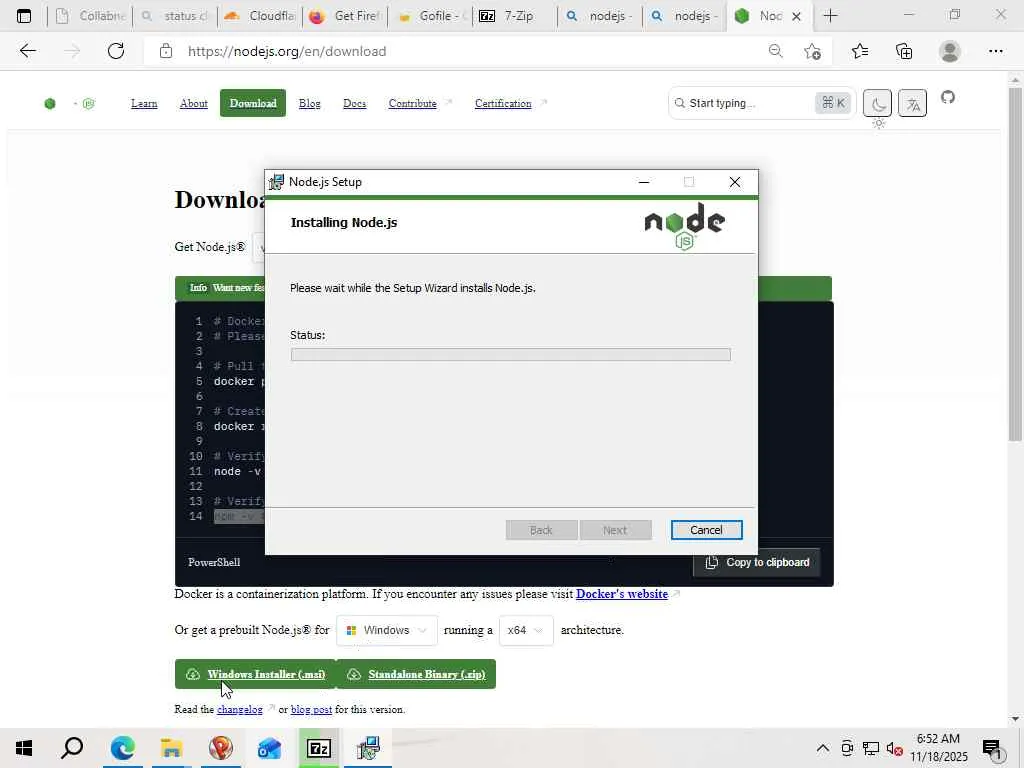Open the GitHub icon link
Image resolution: width=1024 pixels, height=768 pixels.
tap(948, 97)
